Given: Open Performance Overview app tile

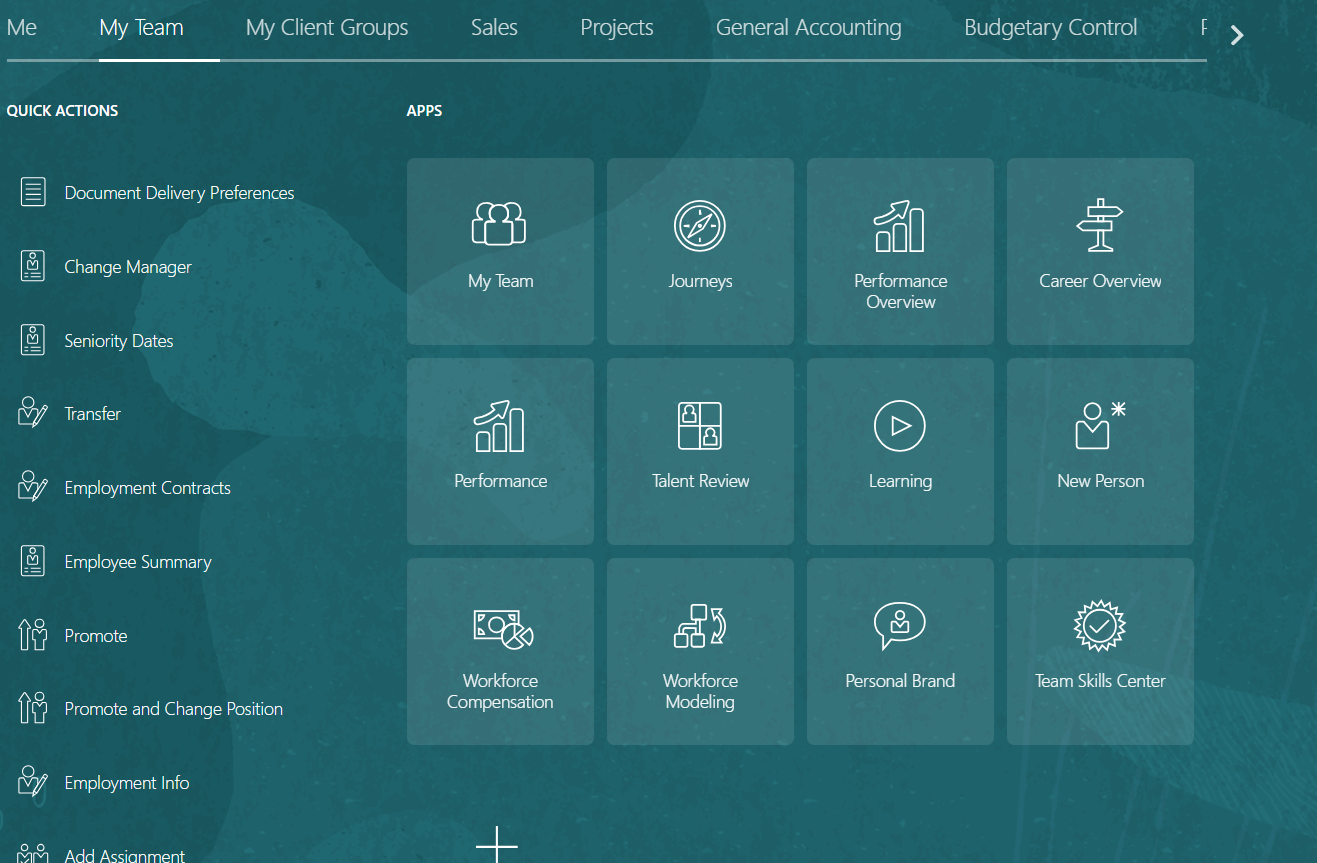Looking at the screenshot, I should point(900,251).
